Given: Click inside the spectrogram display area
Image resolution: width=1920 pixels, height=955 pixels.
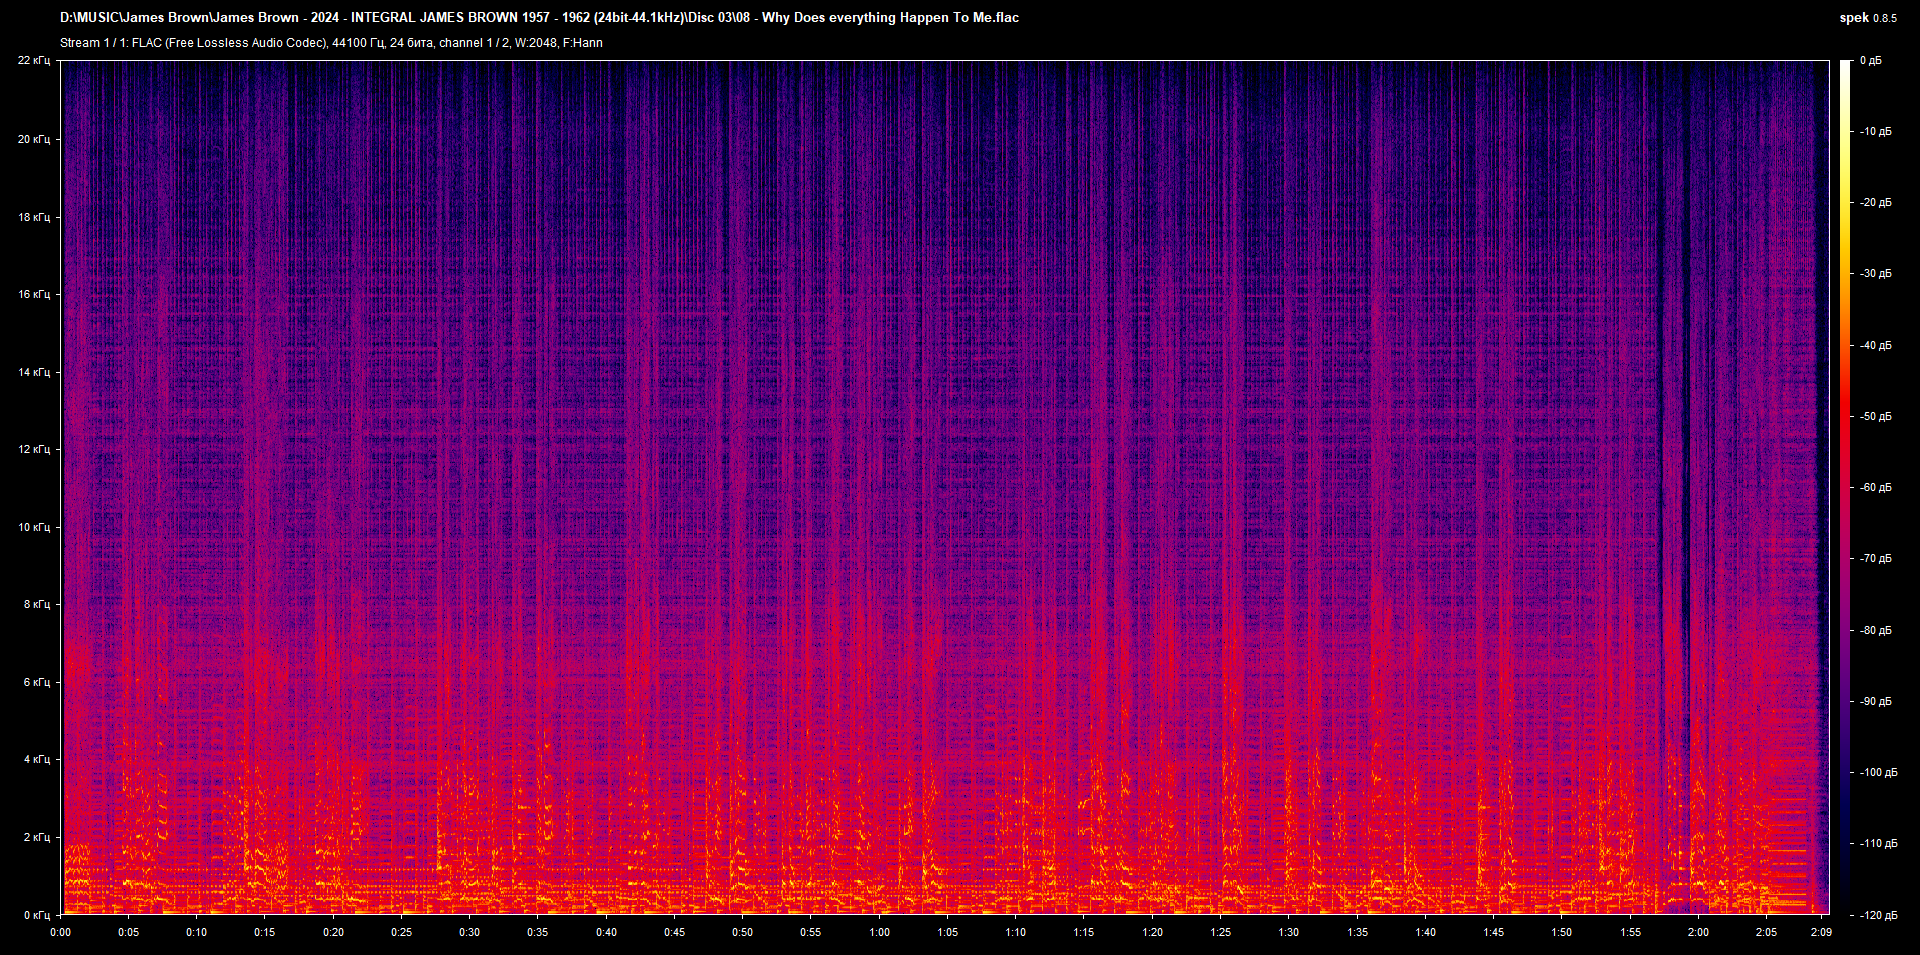Looking at the screenshot, I should click(945, 487).
